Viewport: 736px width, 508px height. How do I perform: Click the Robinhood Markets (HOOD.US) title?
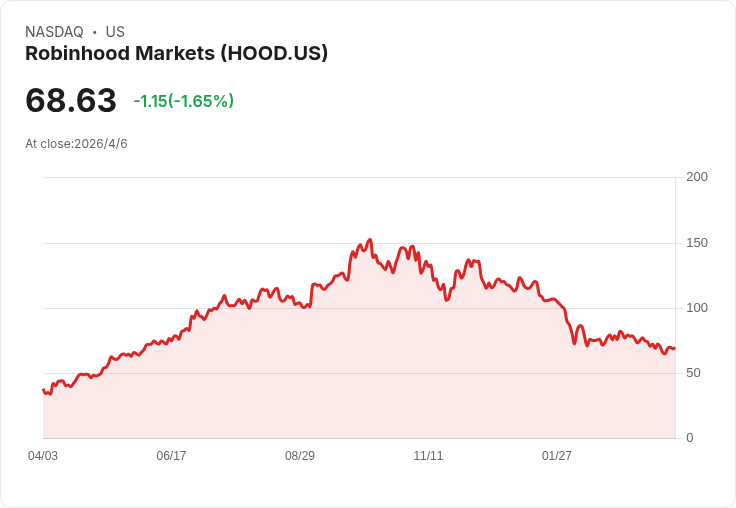click(x=176, y=54)
